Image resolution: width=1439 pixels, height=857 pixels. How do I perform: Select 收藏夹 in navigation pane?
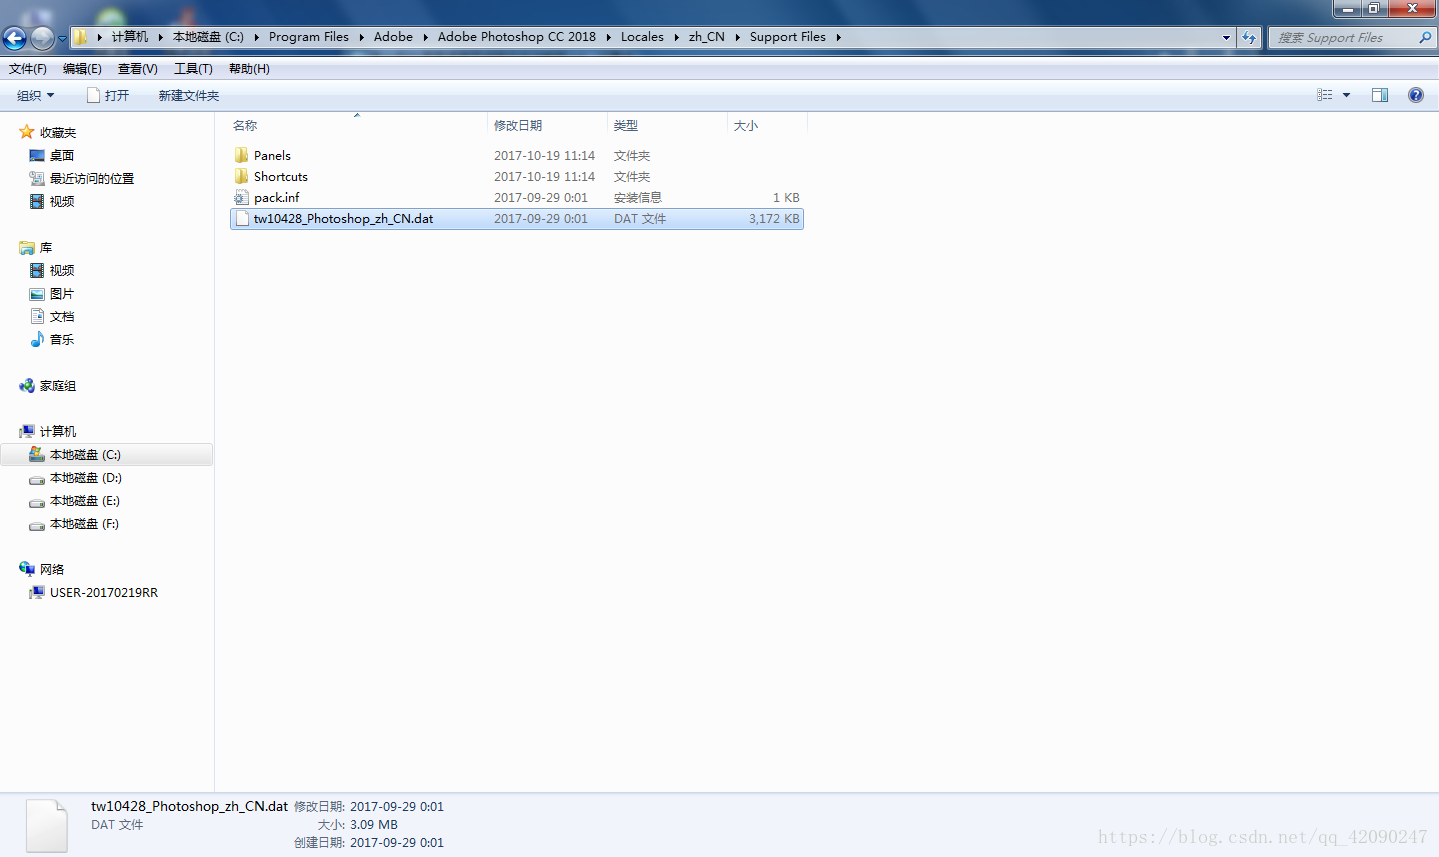click(58, 132)
